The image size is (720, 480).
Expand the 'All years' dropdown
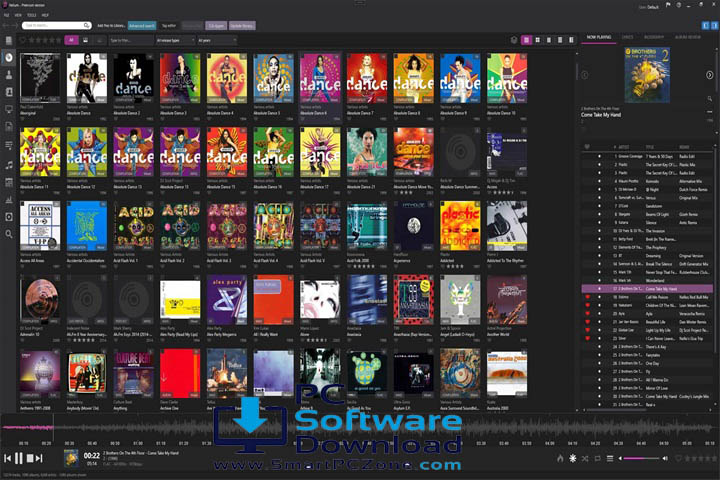[x=217, y=40]
